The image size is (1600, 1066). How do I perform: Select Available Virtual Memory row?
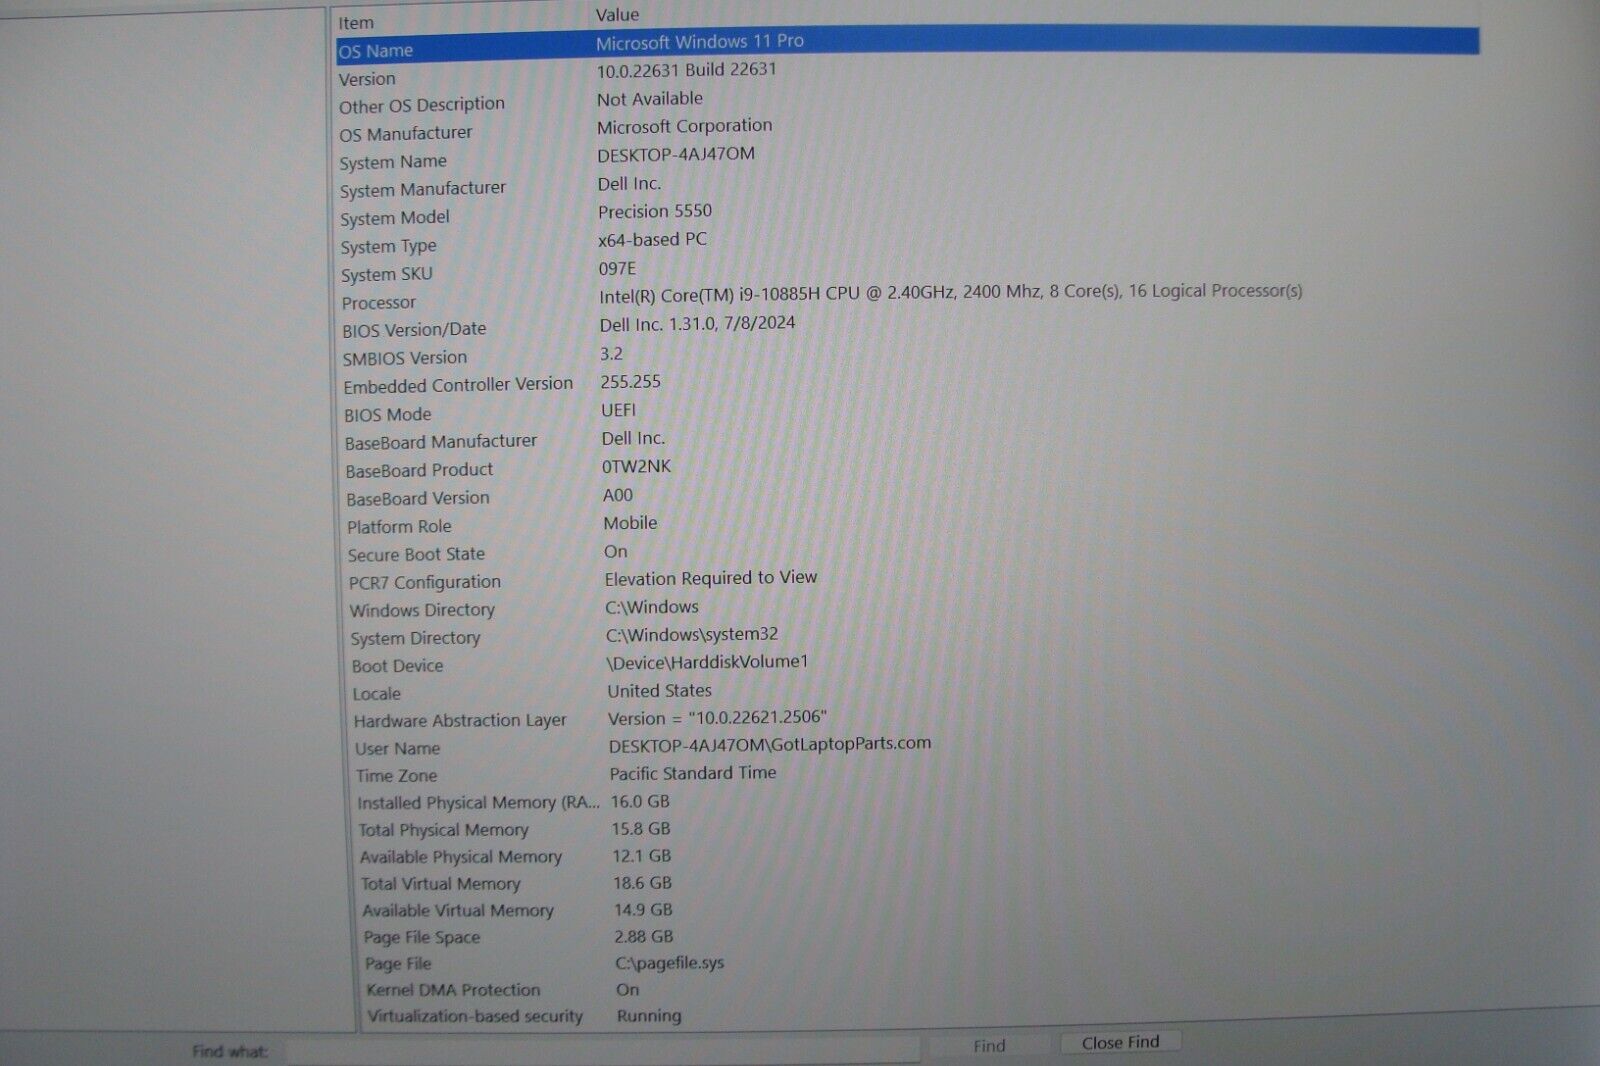click(x=457, y=911)
